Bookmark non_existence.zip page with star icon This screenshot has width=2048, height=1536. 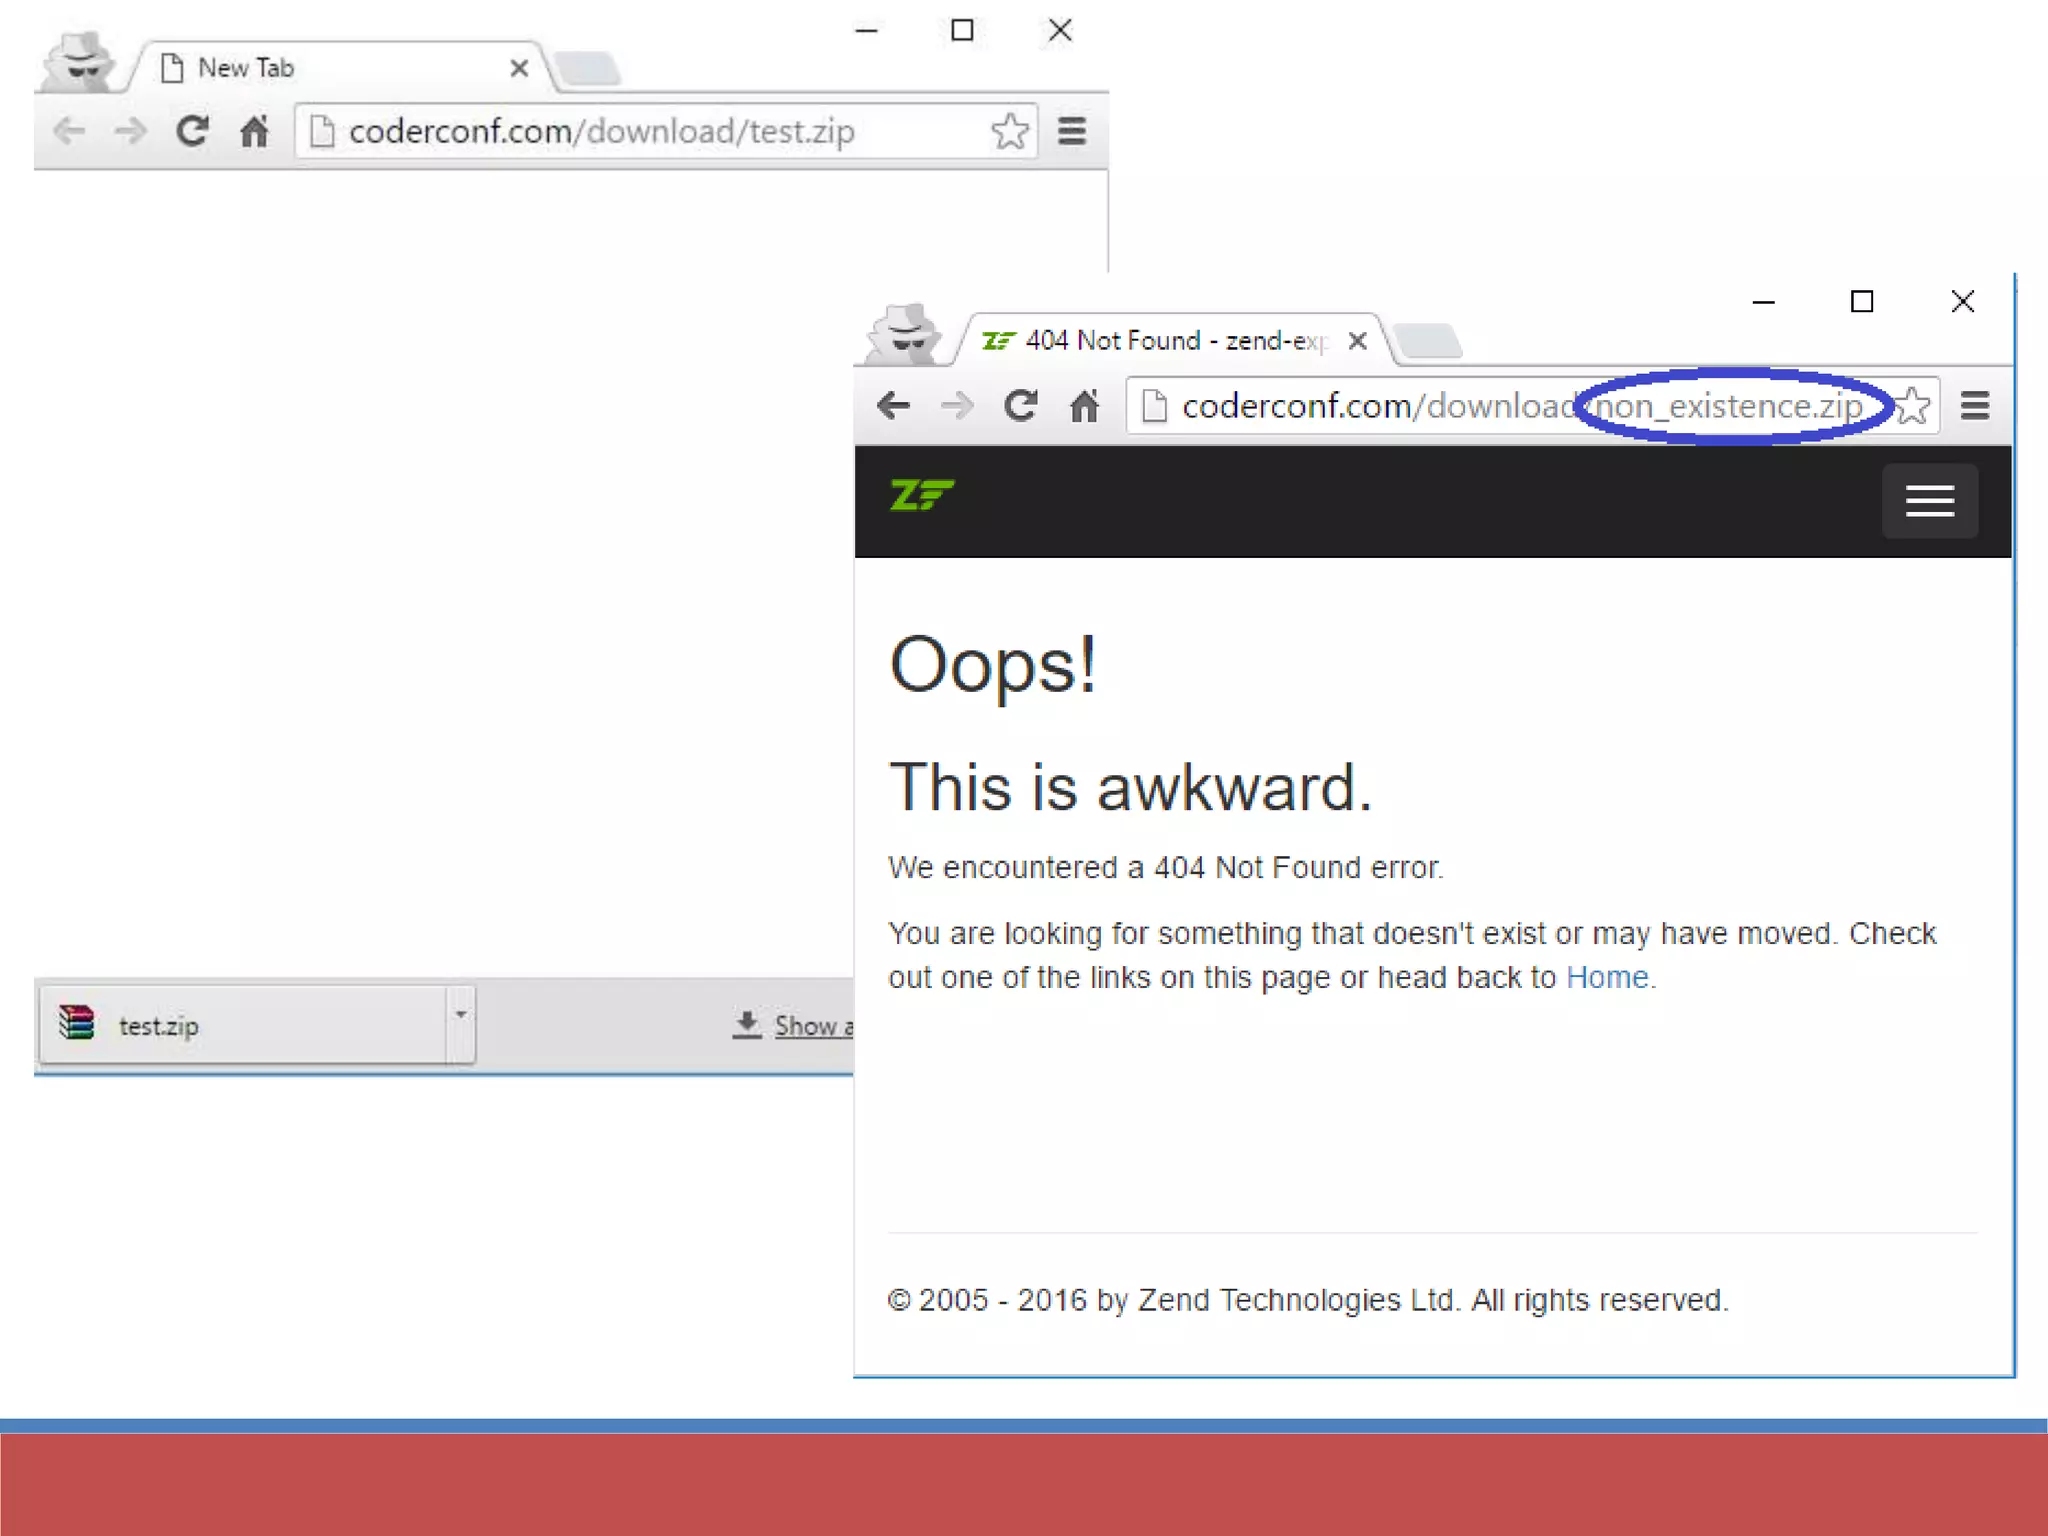pyautogui.click(x=1914, y=406)
